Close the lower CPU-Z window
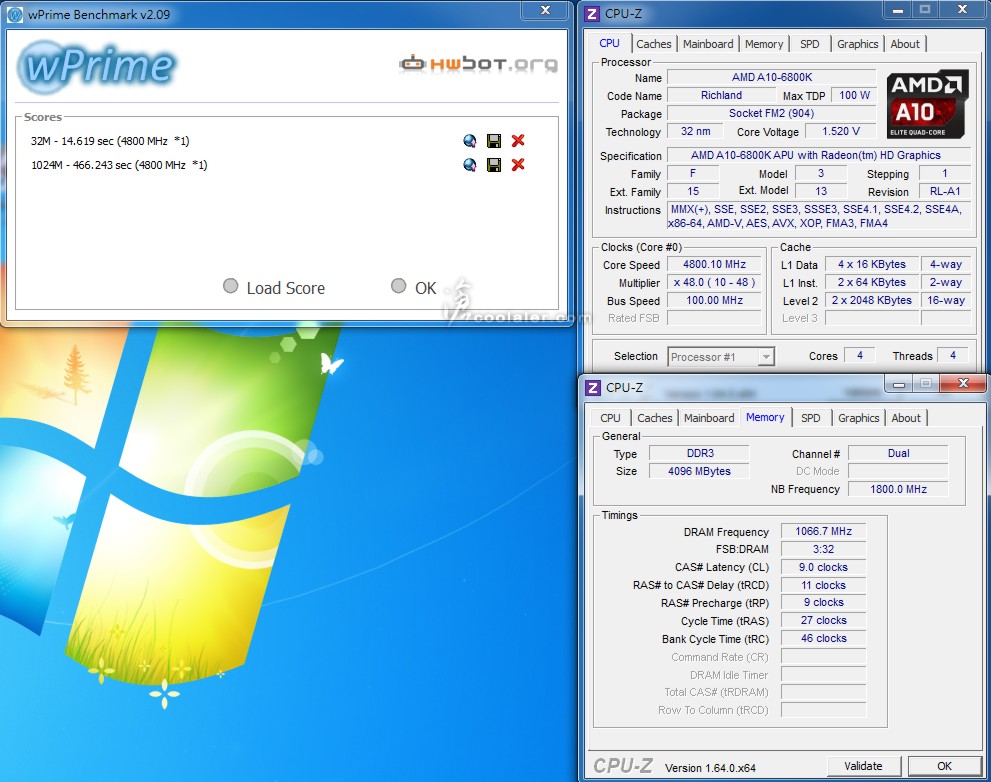The image size is (991, 782). [963, 382]
